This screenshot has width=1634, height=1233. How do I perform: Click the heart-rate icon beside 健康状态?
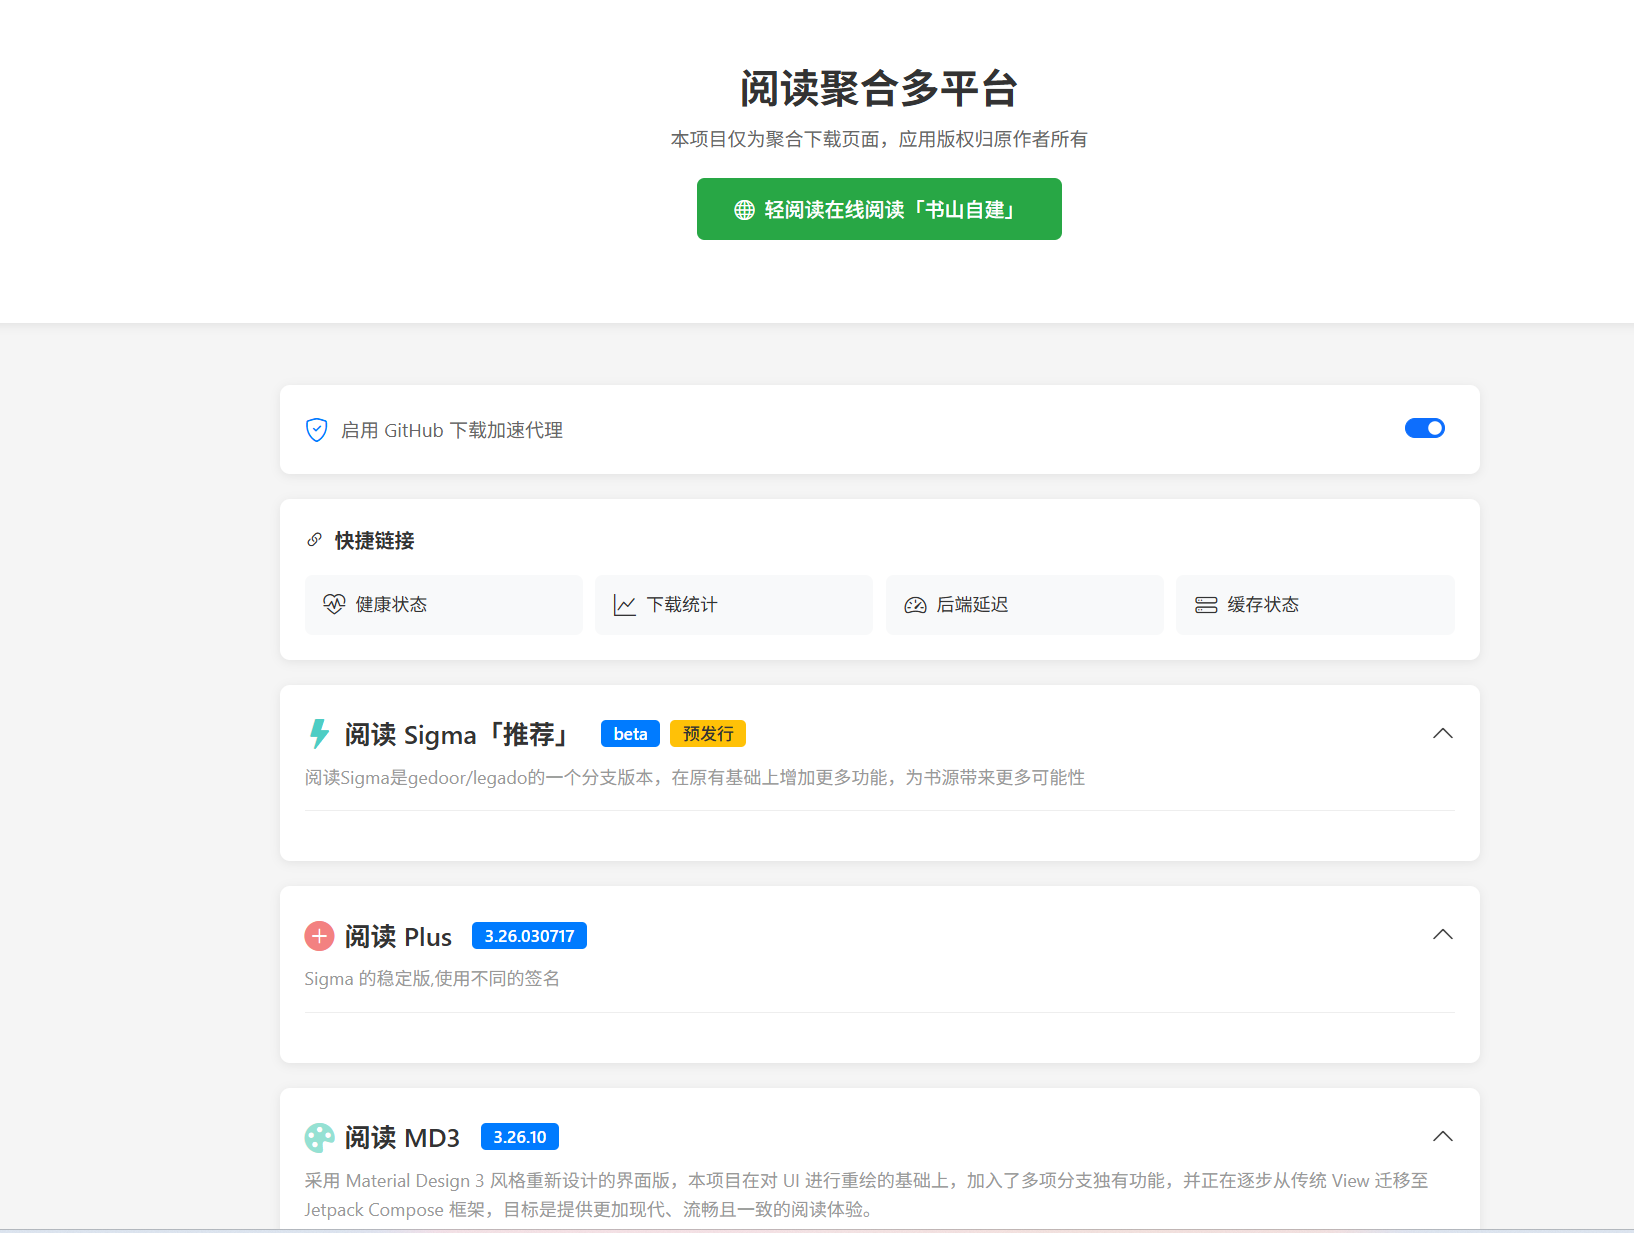(x=334, y=604)
